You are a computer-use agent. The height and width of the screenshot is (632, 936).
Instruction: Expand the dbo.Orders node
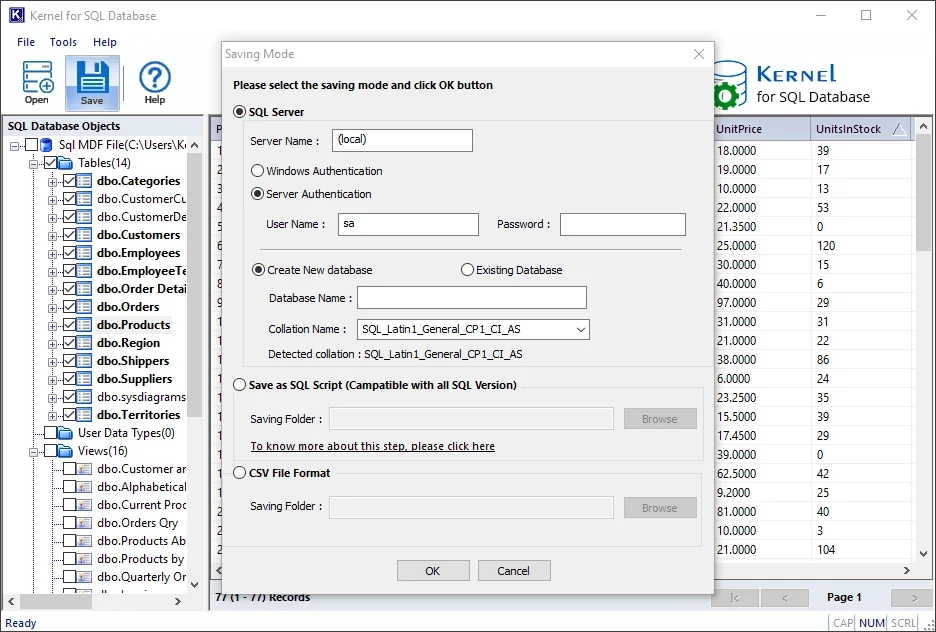point(53,308)
